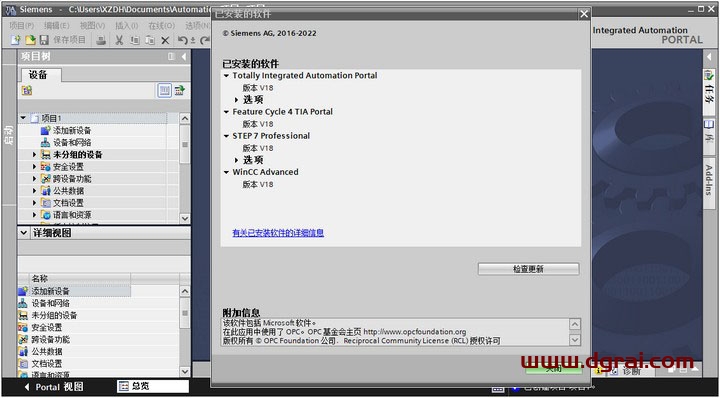Click the 名称 column header
Screen dimensions: 720x398
pos(80,279)
